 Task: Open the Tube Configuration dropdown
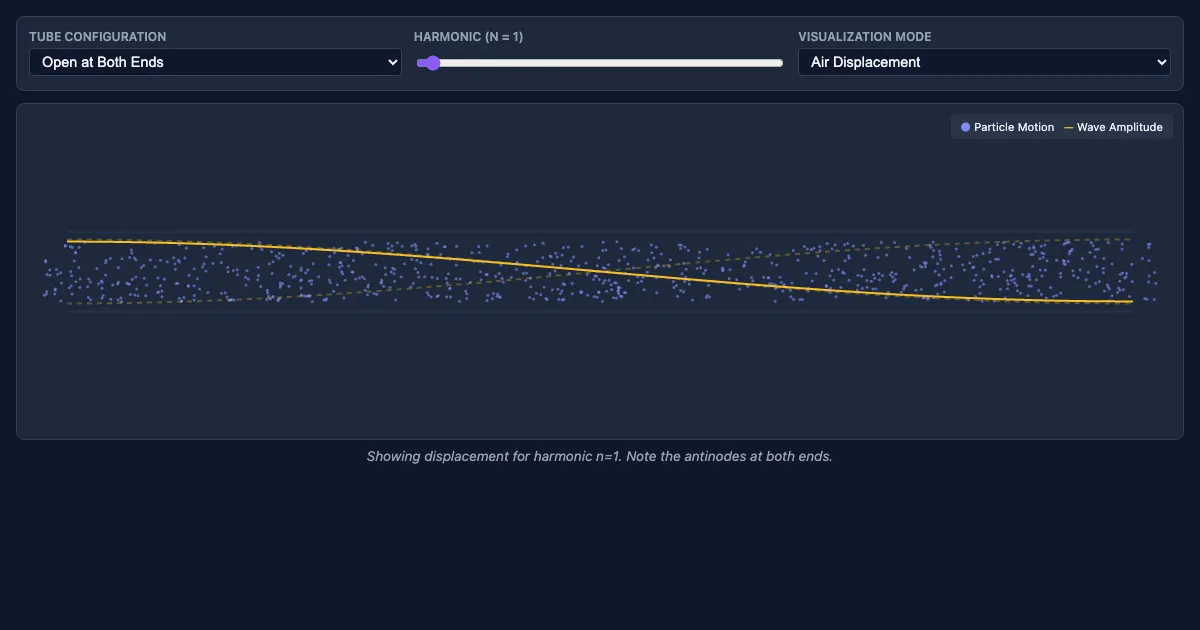(x=215, y=62)
